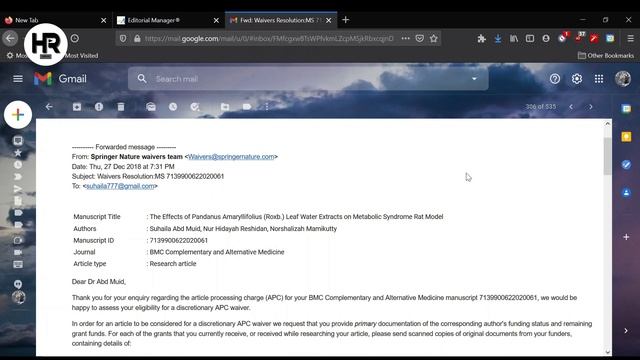Open the Move to folder menu
Viewport: 640px width, 360px height.
coord(225,107)
